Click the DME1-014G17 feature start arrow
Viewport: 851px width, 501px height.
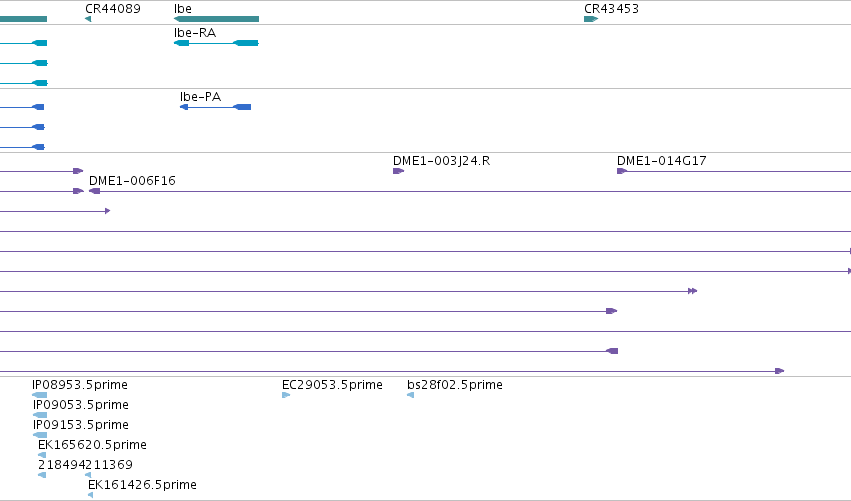pyautogui.click(x=622, y=171)
